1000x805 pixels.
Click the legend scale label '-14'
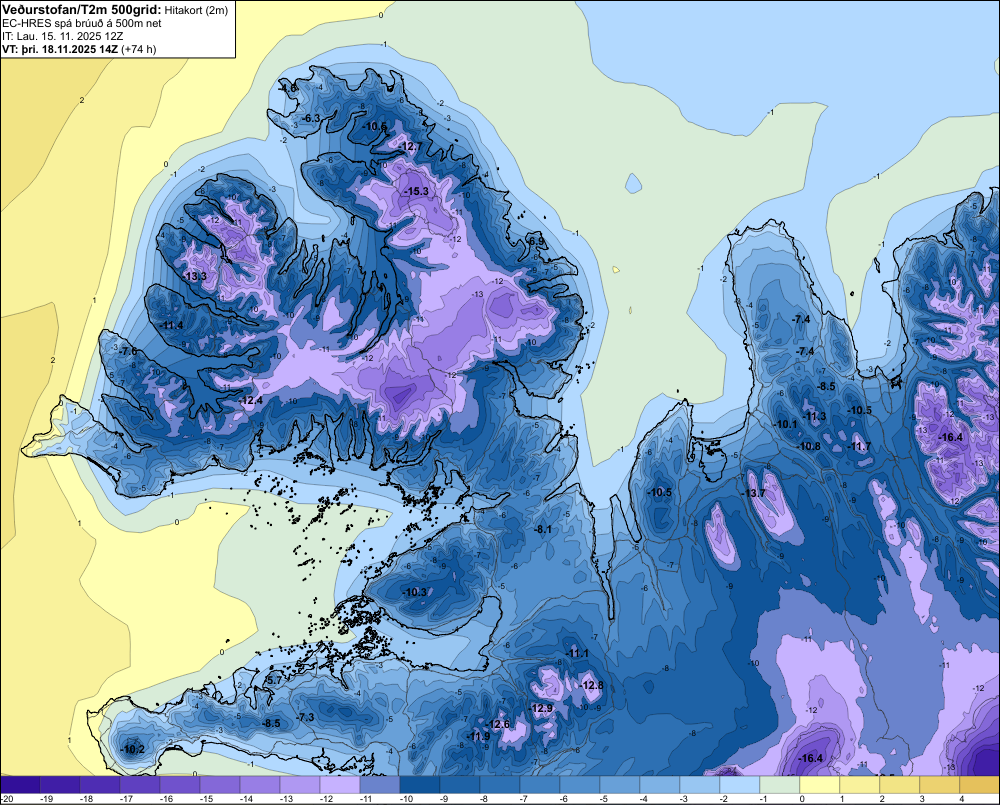click(247, 799)
